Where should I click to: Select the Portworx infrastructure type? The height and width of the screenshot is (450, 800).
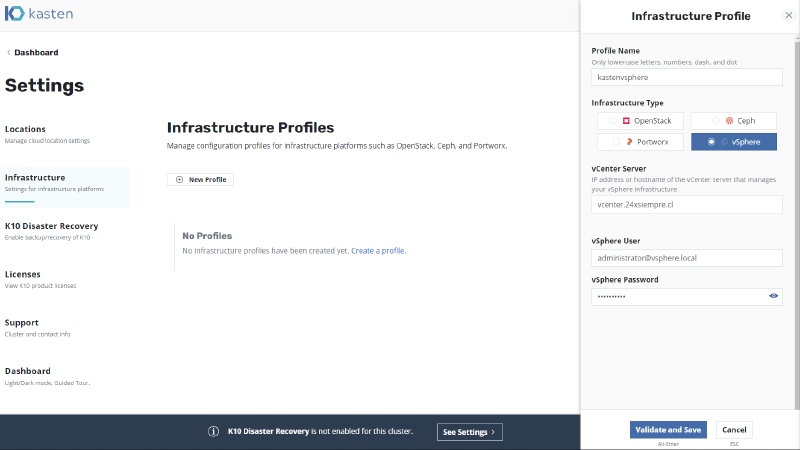(640, 142)
